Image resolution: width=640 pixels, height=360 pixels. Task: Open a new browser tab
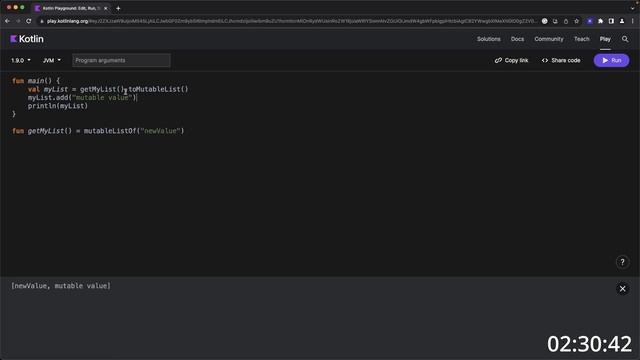coord(118,8)
